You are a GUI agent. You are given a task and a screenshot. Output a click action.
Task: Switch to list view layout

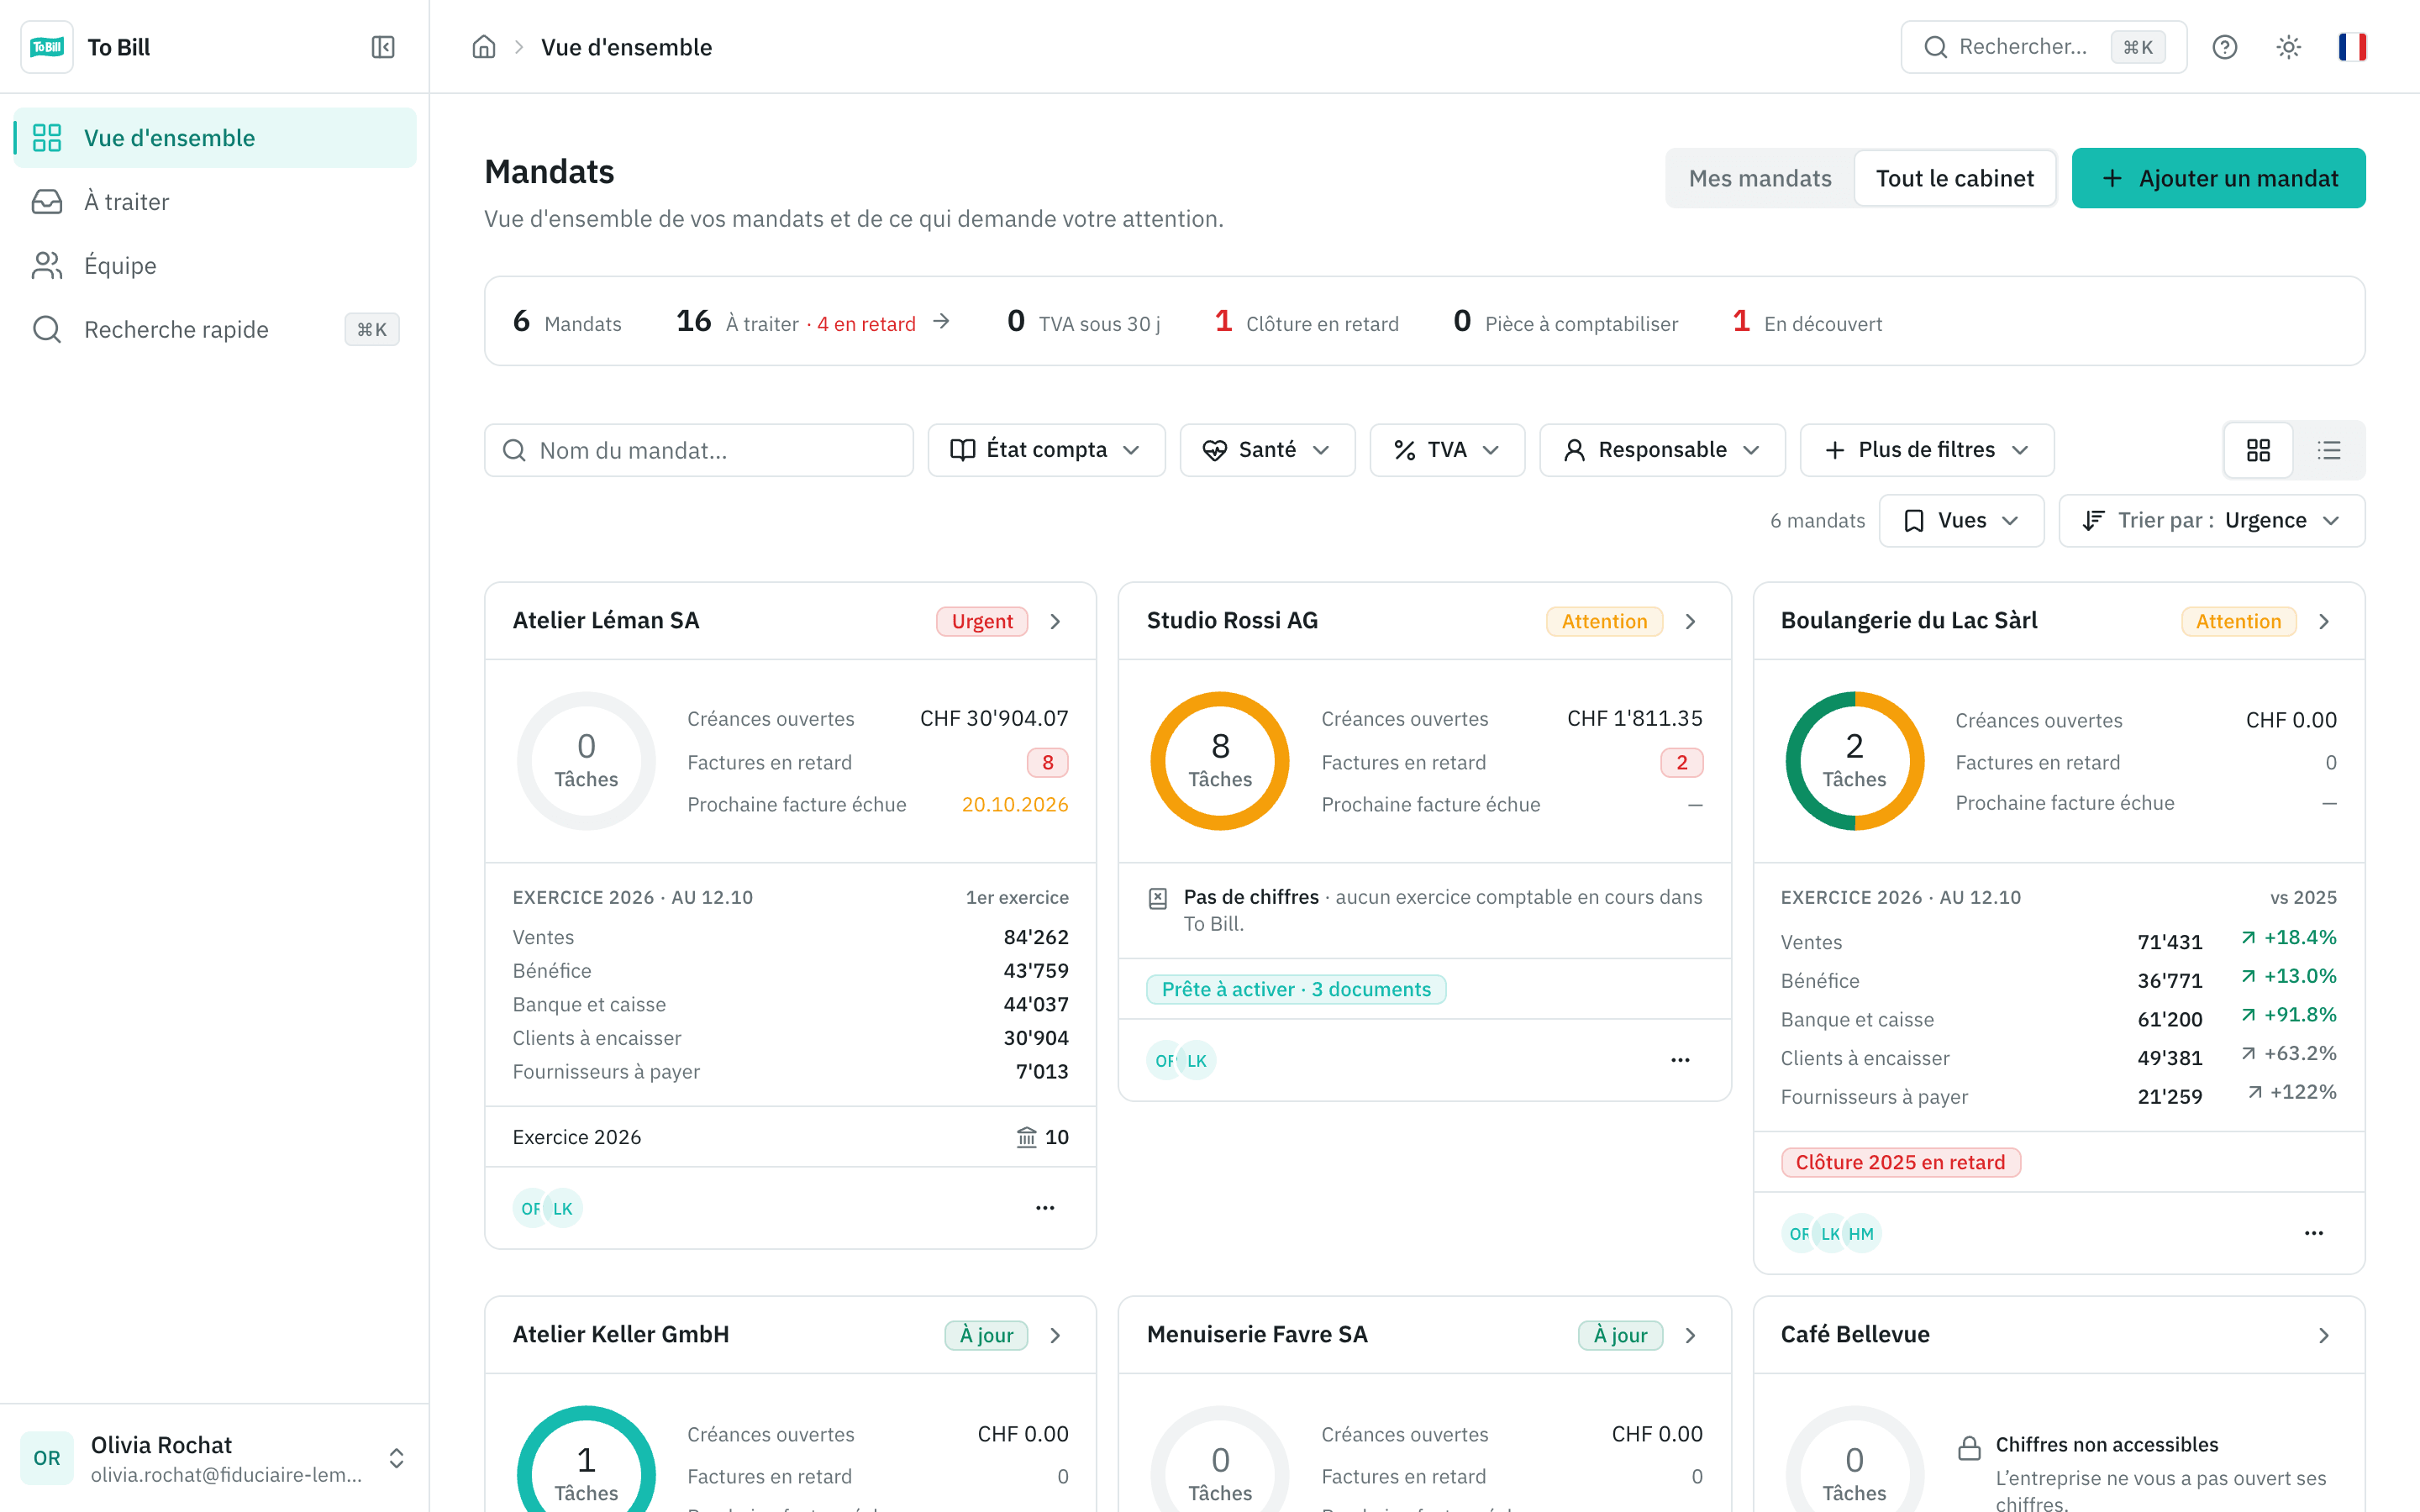(2329, 450)
